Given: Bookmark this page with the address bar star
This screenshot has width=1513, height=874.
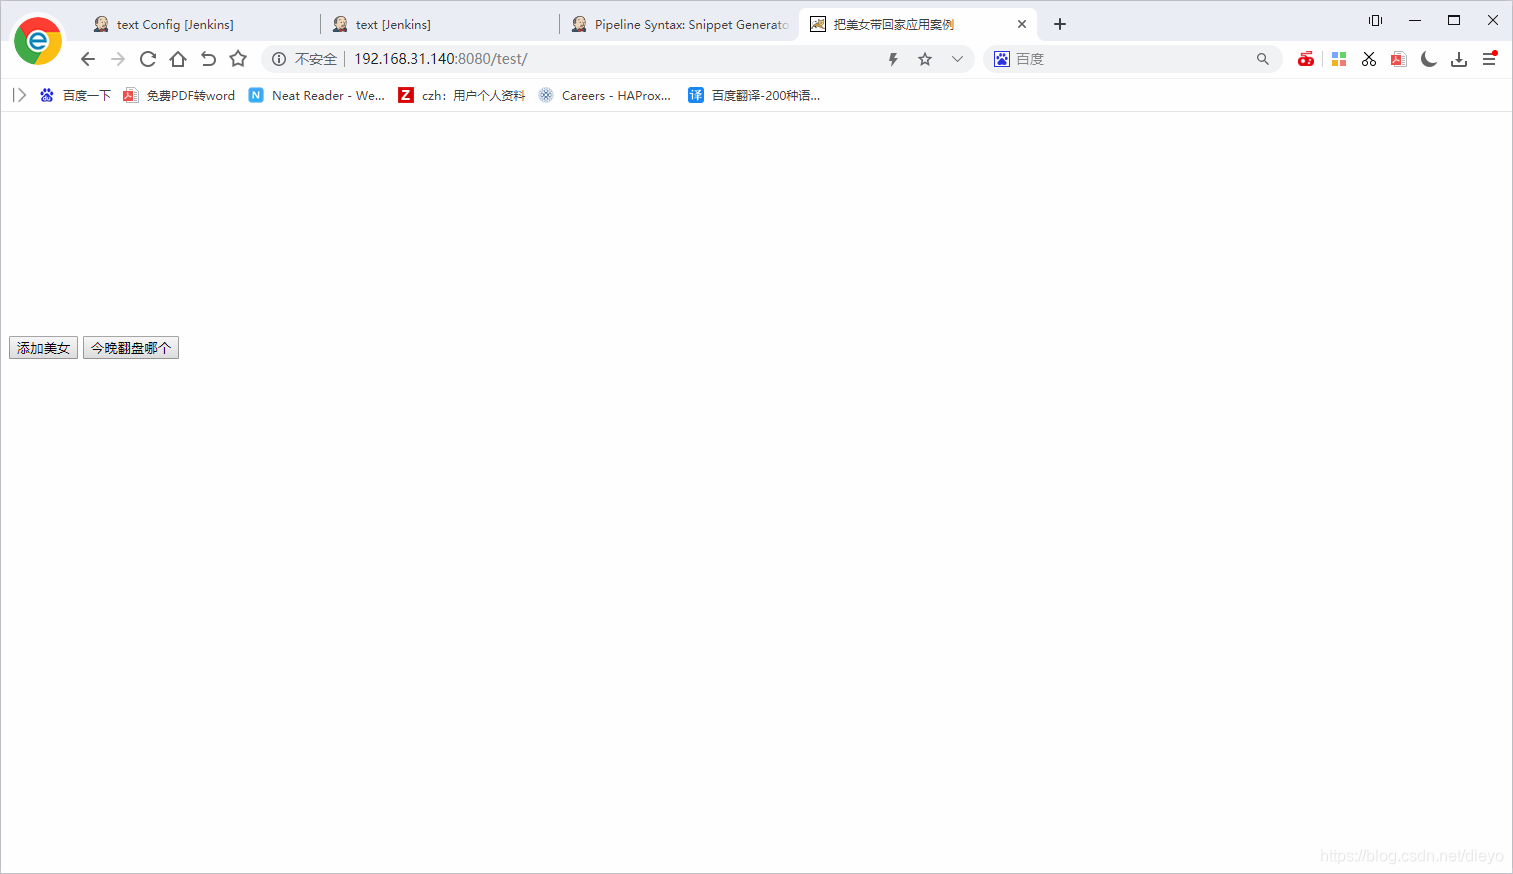Looking at the screenshot, I should pos(925,59).
